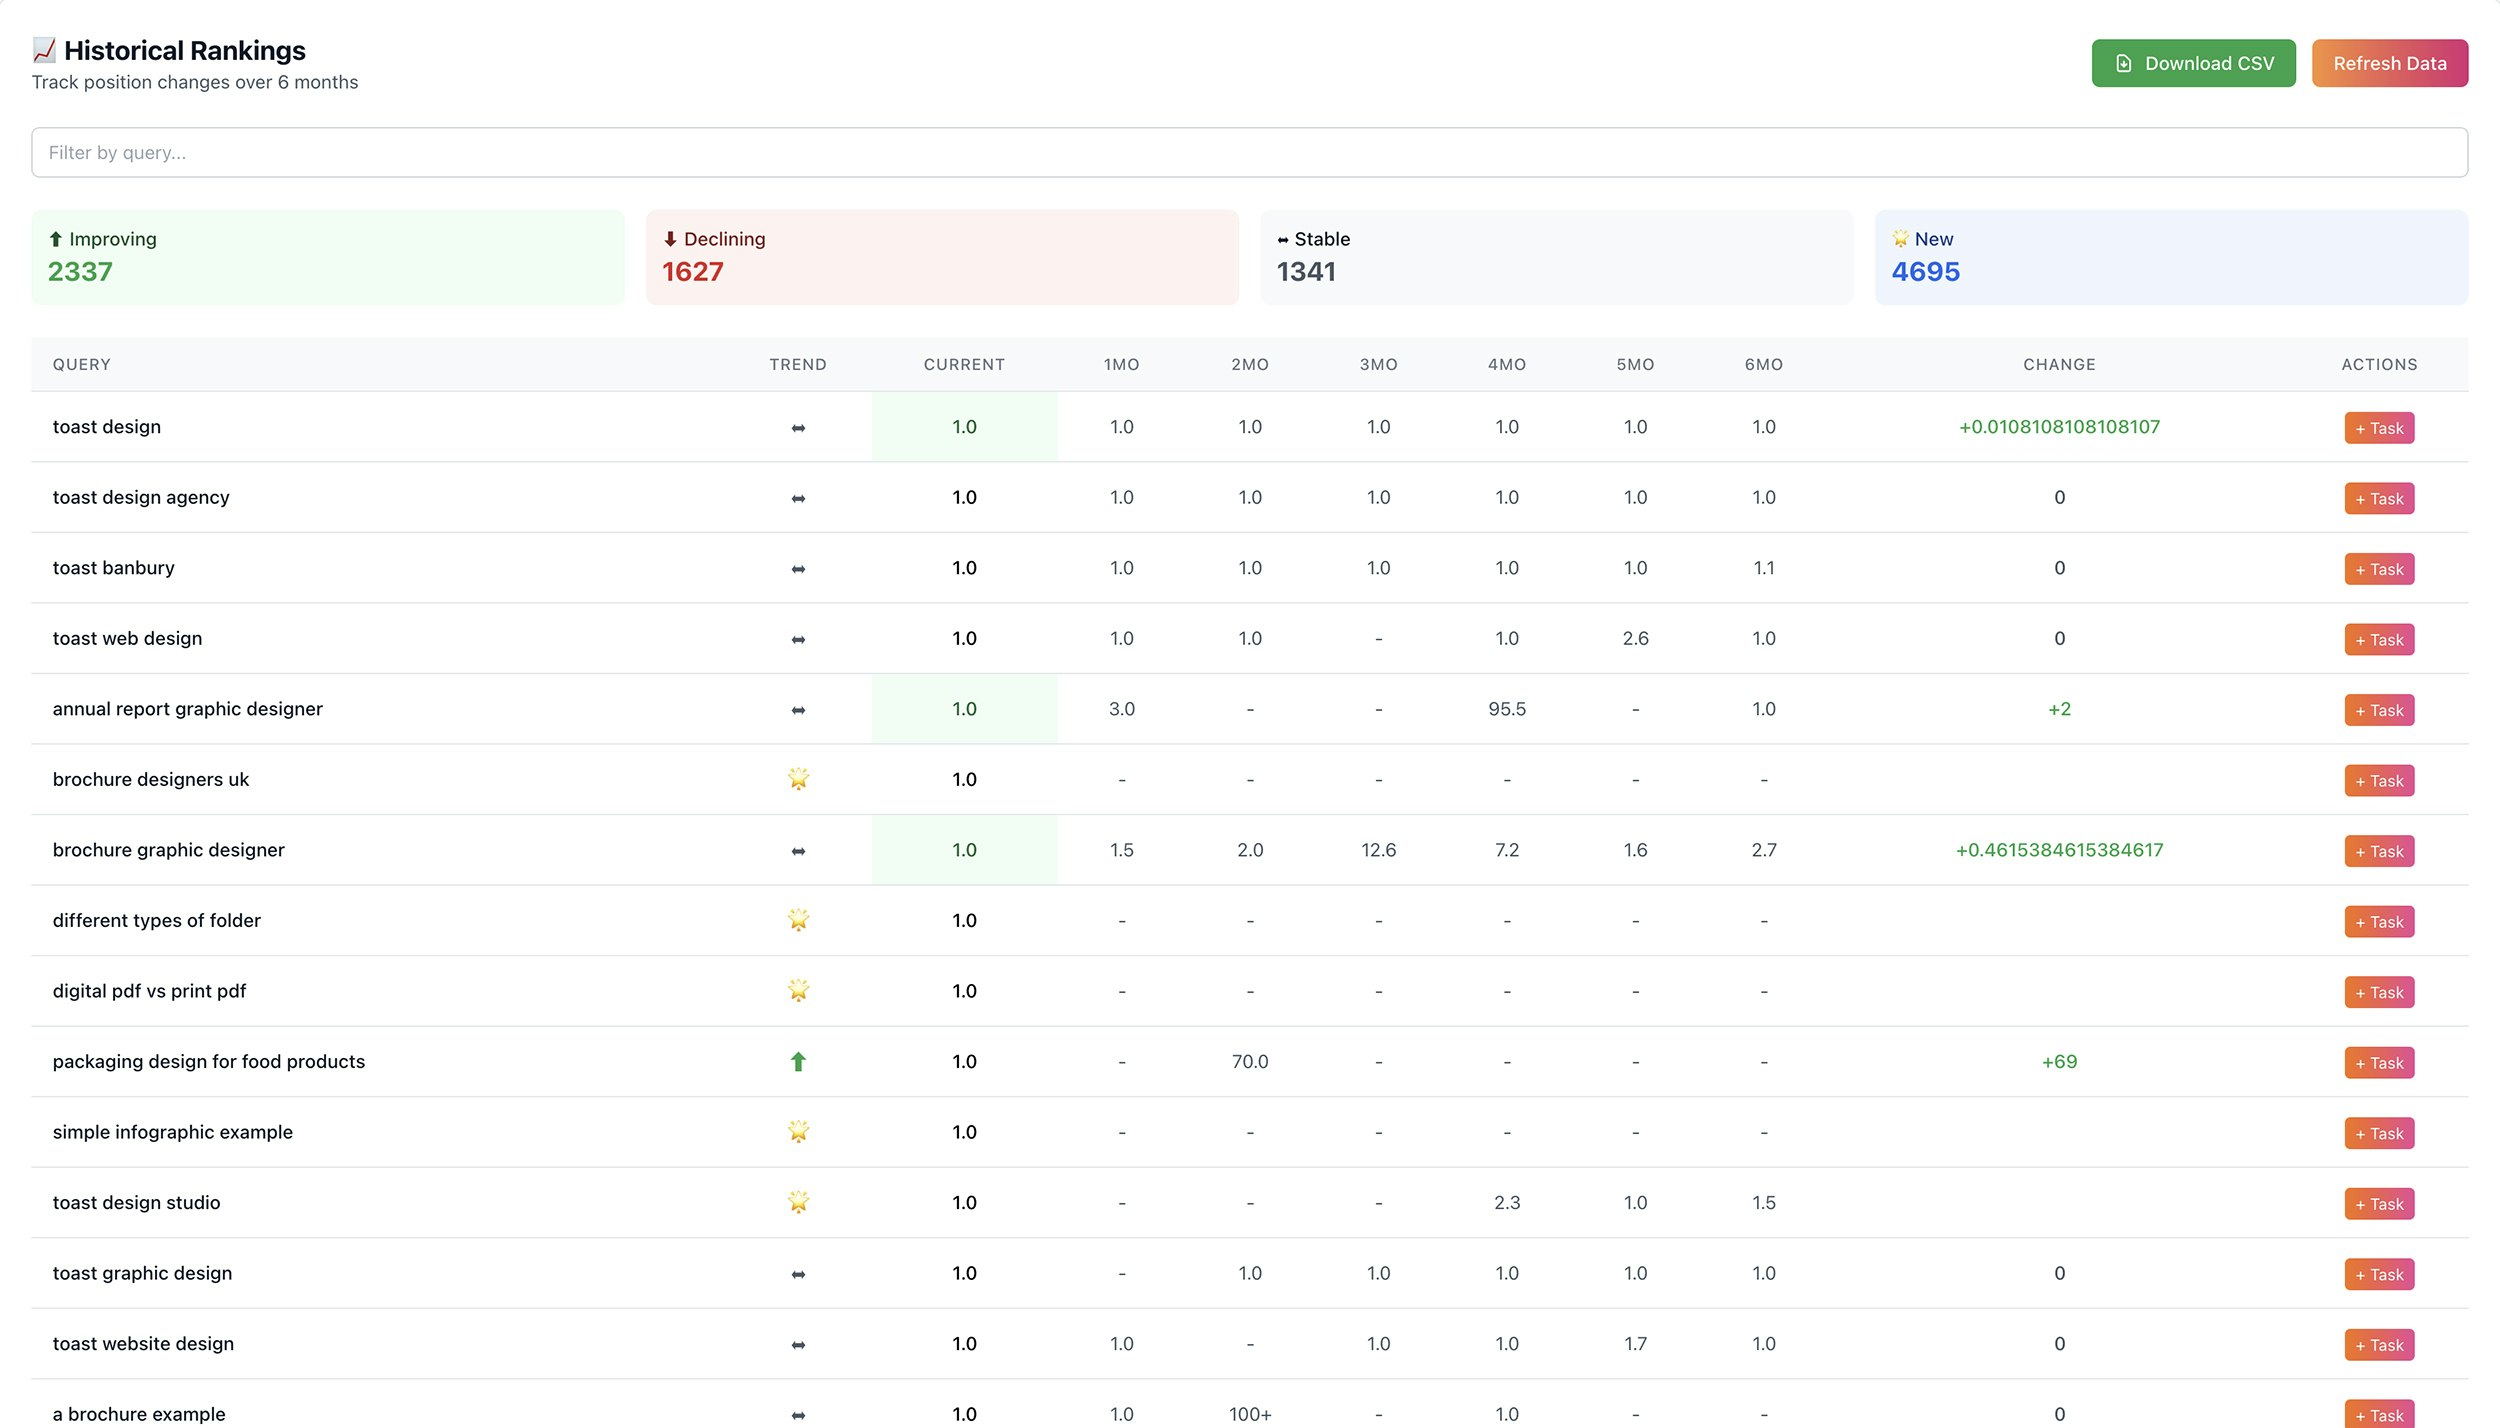Click the Download CSV button
Viewport: 2500px width, 1428px height.
(x=2193, y=62)
